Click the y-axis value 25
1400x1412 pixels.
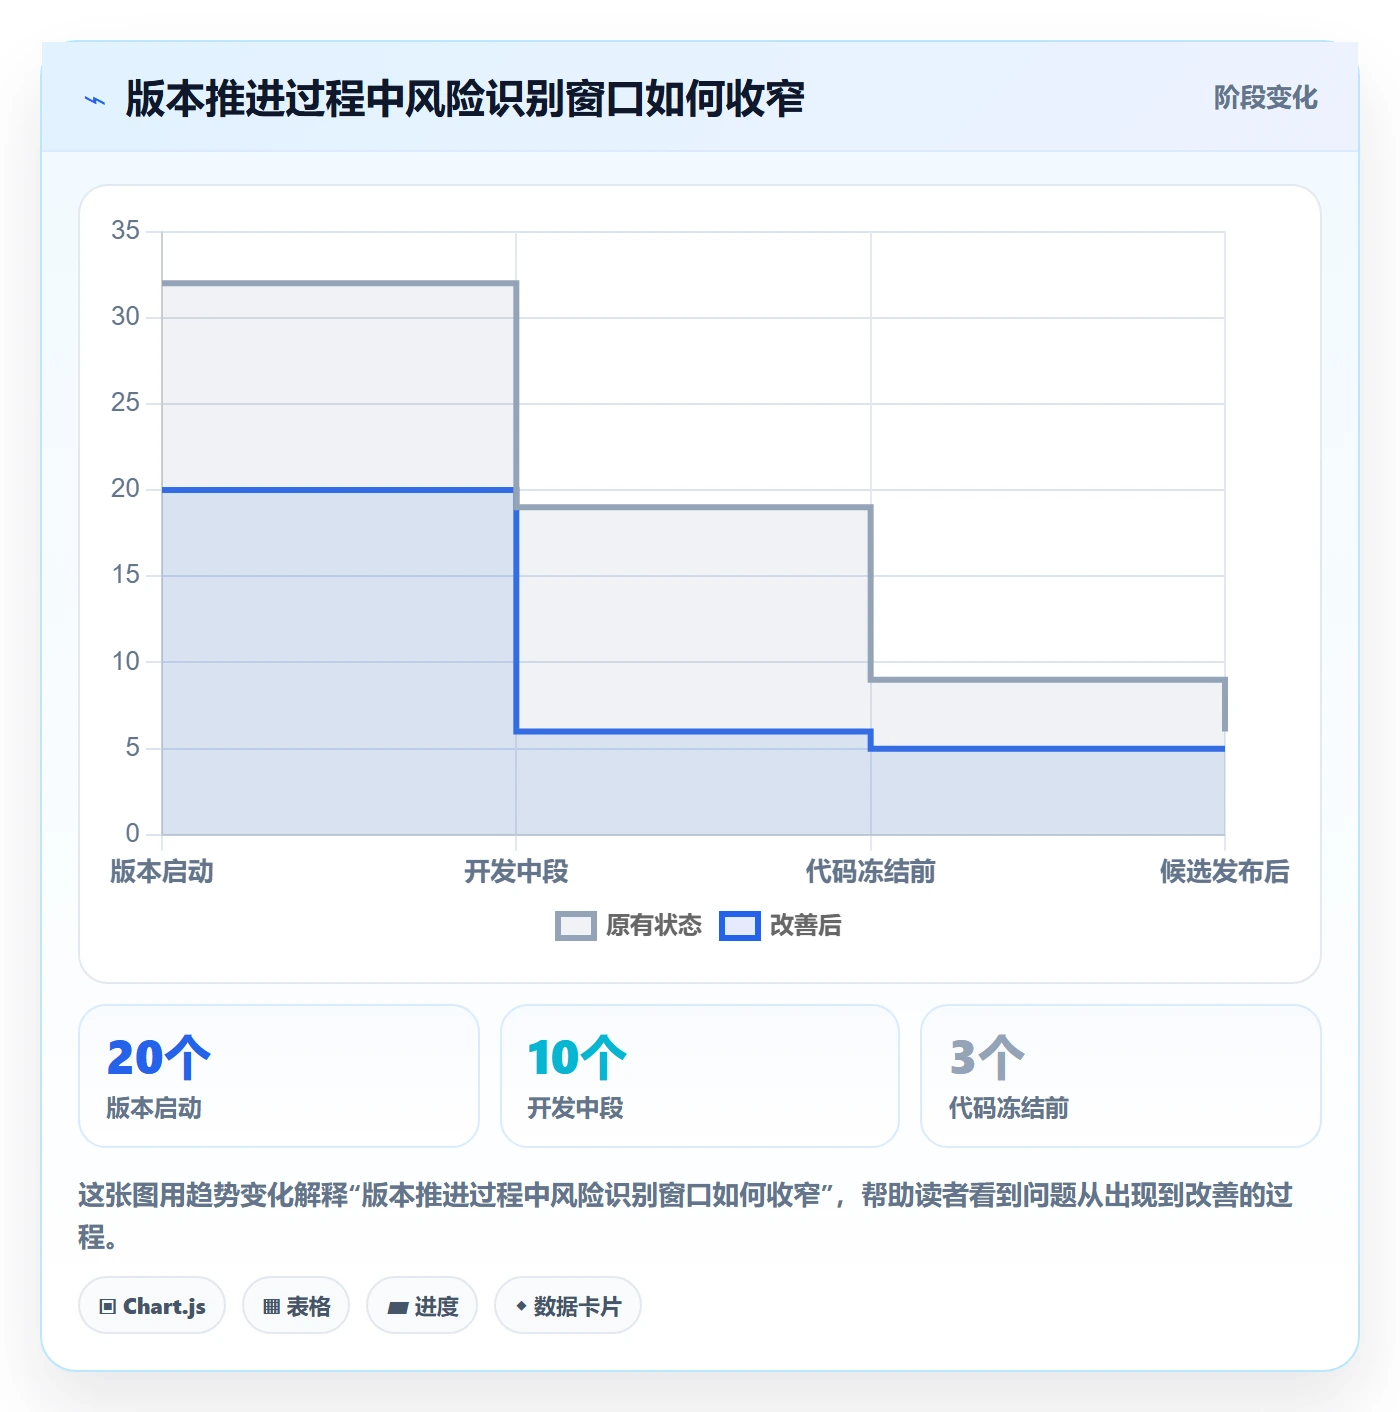coord(126,403)
